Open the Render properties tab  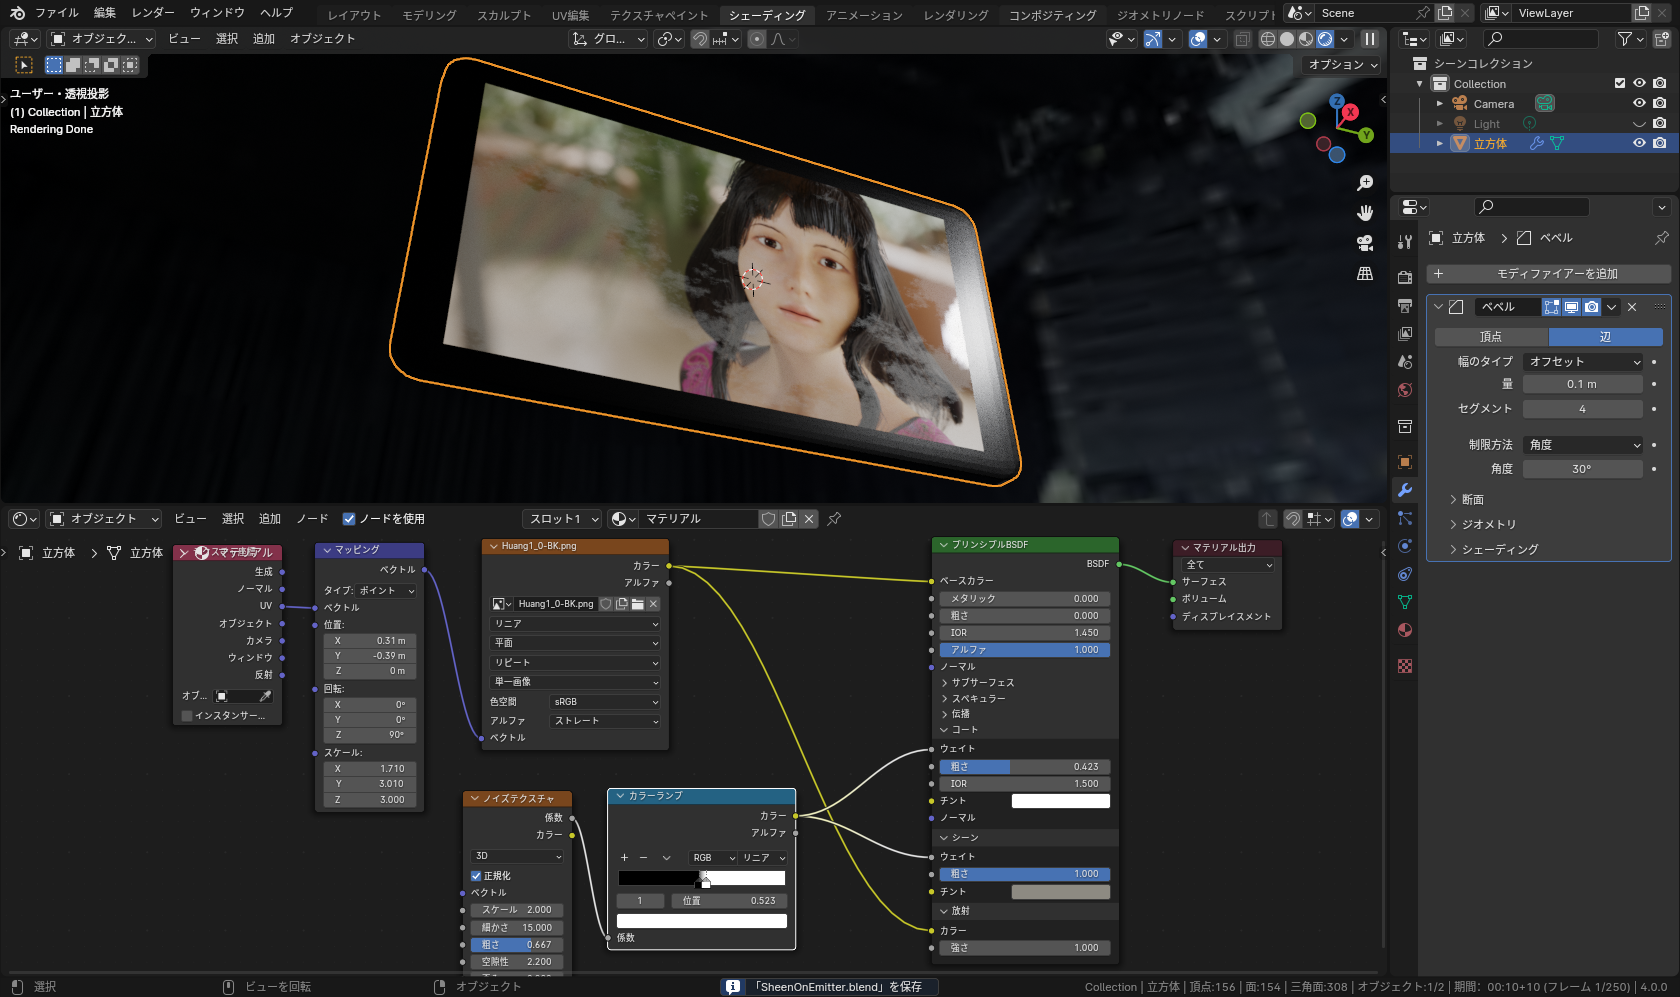[1405, 277]
